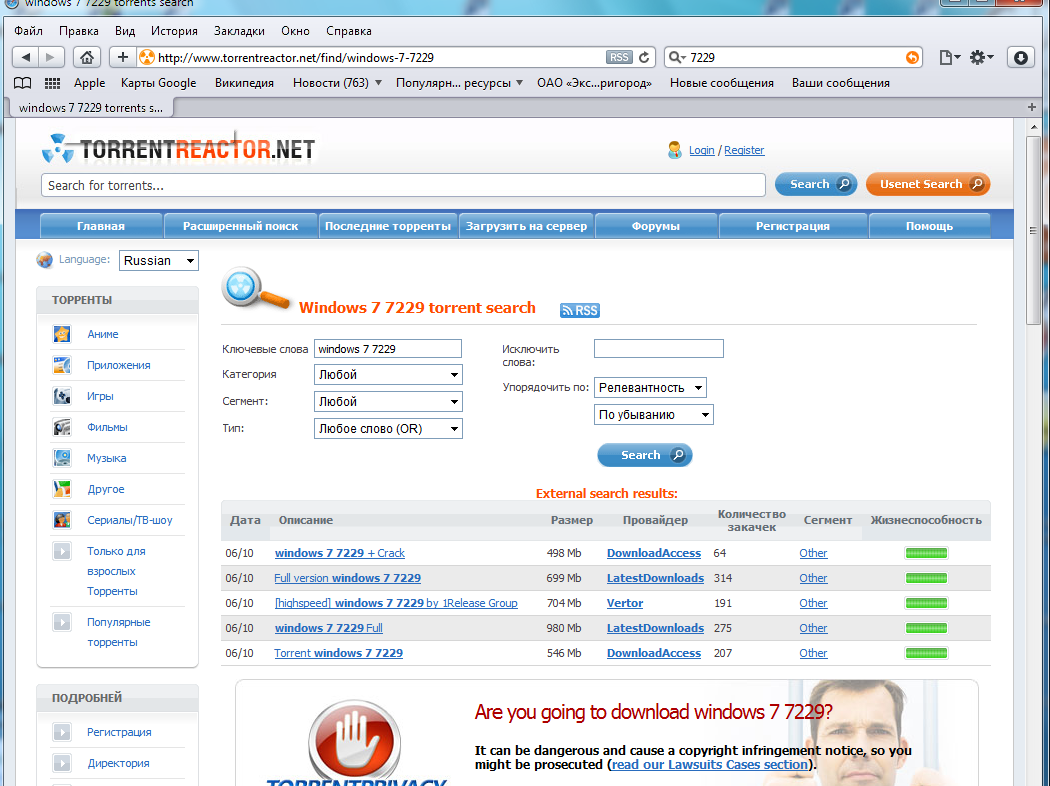Open the Главная navigation tab
Image resolution: width=1050 pixels, height=786 pixels.
[x=101, y=226]
